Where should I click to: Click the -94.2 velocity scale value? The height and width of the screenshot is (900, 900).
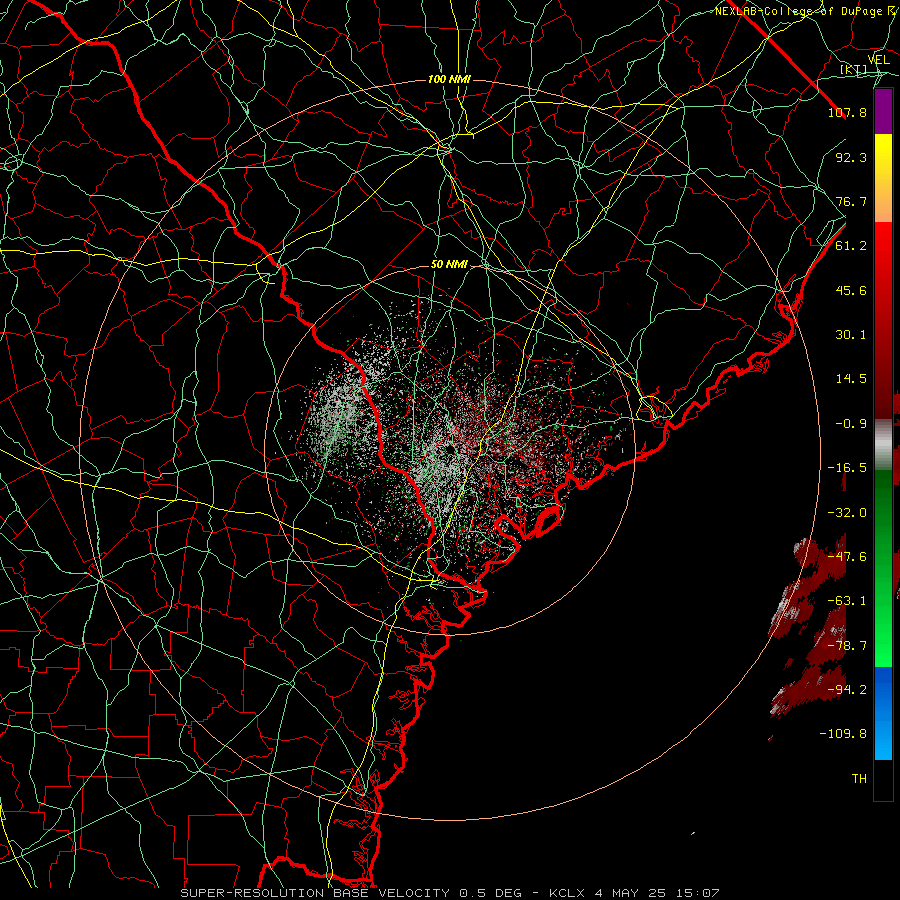pyautogui.click(x=847, y=690)
